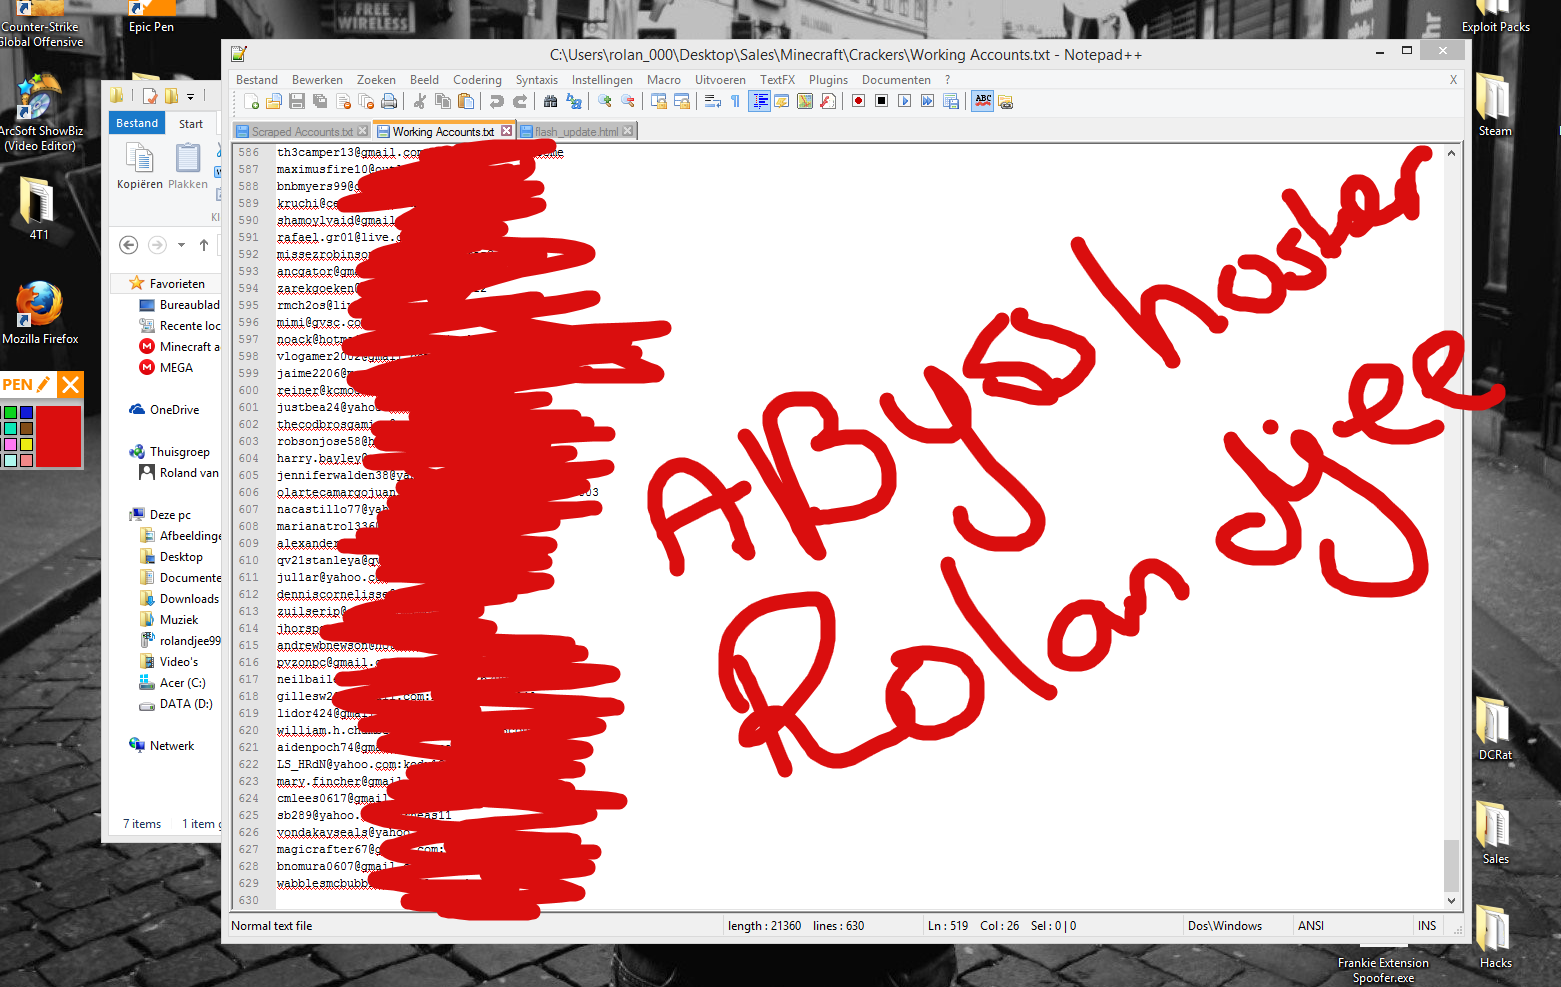
Task: Select Netwerk in Explorer sidebar
Action: pyautogui.click(x=162, y=746)
